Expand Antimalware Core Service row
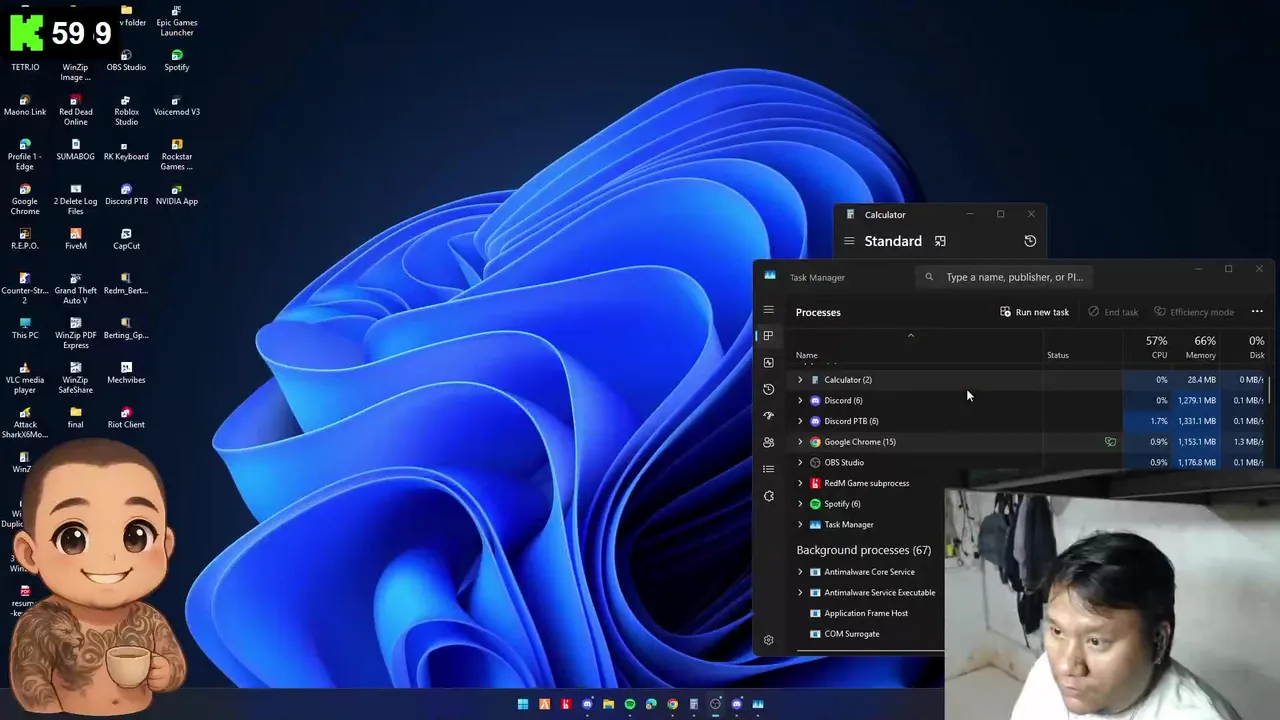1280x720 pixels. (800, 572)
